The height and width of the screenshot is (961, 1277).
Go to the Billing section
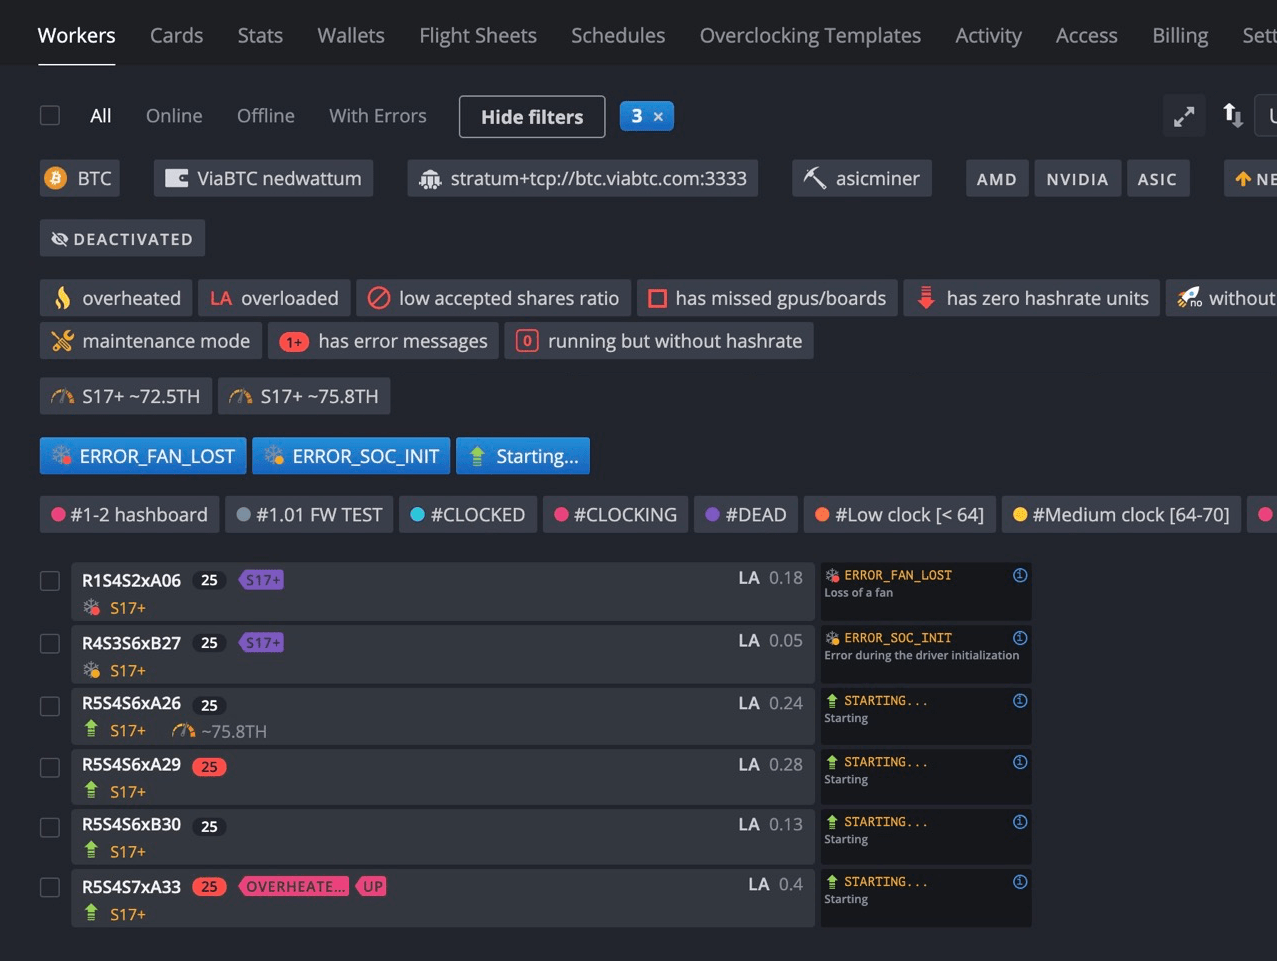pyautogui.click(x=1179, y=35)
